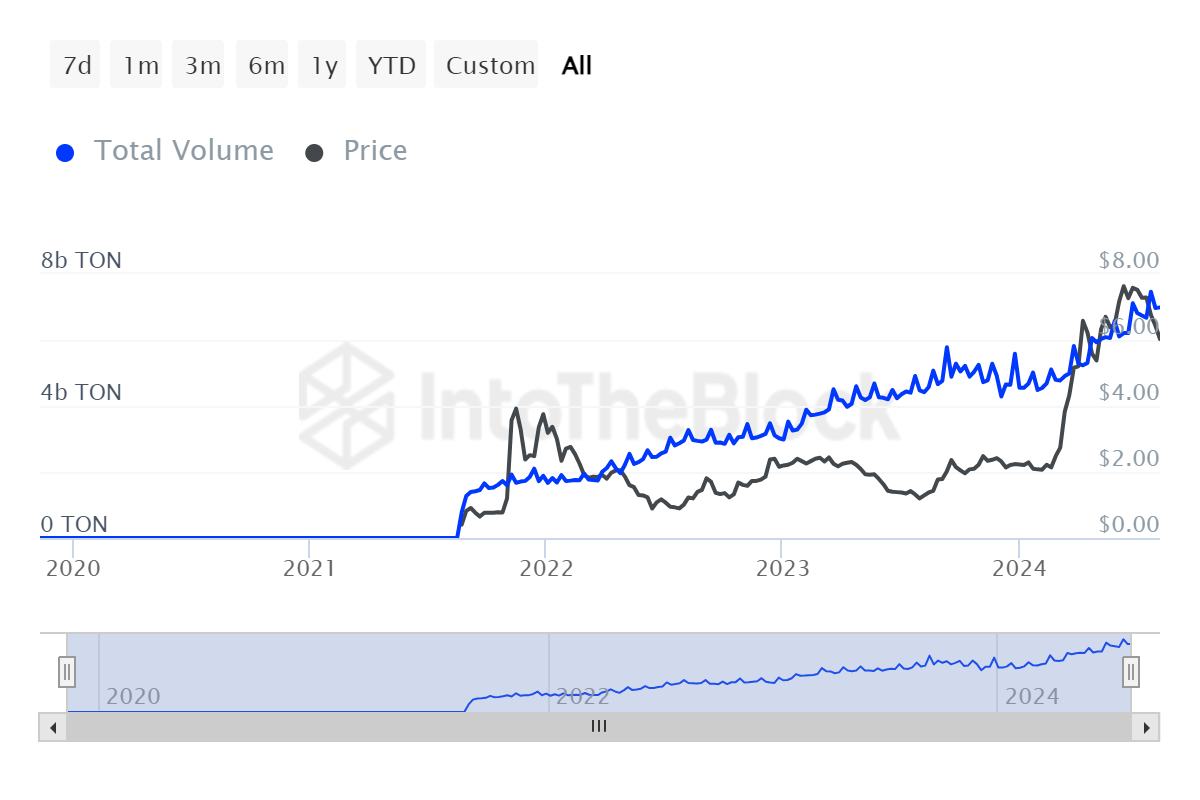Viewport: 1200px width, 800px height.
Task: Choose the YTD range option
Action: click(x=391, y=66)
